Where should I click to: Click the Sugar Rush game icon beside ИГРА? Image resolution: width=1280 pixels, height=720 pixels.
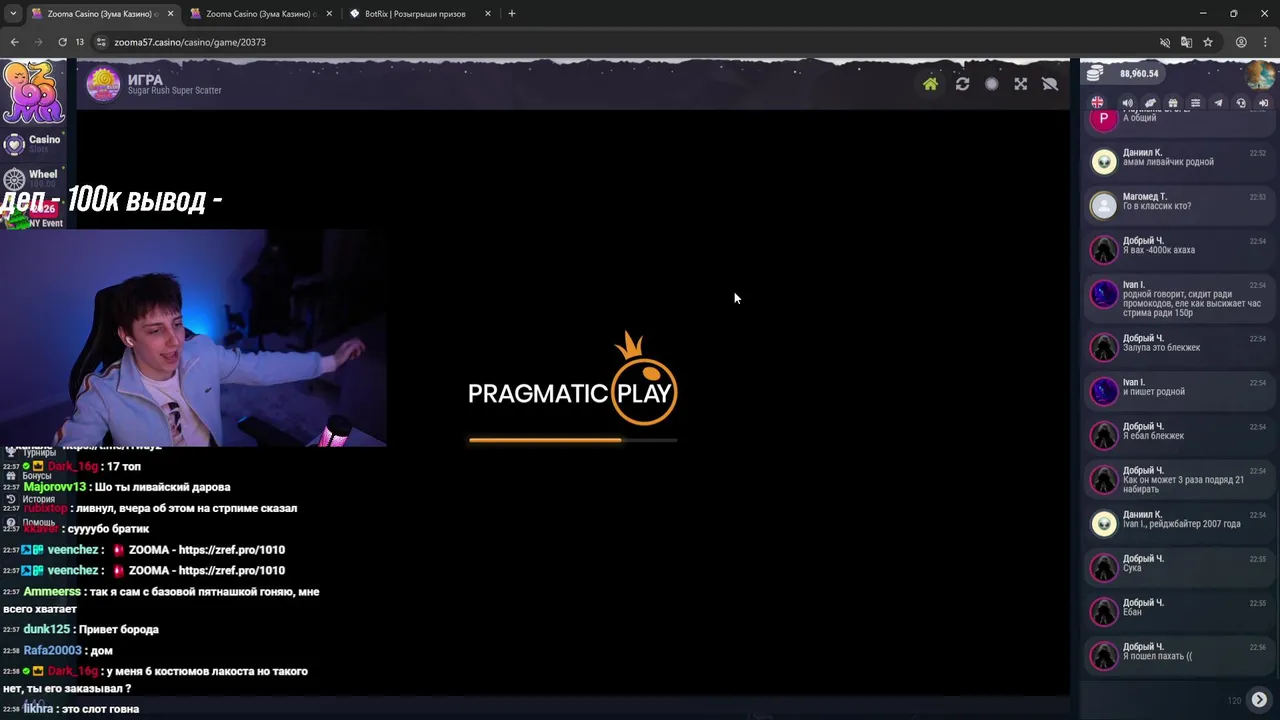coord(103,85)
